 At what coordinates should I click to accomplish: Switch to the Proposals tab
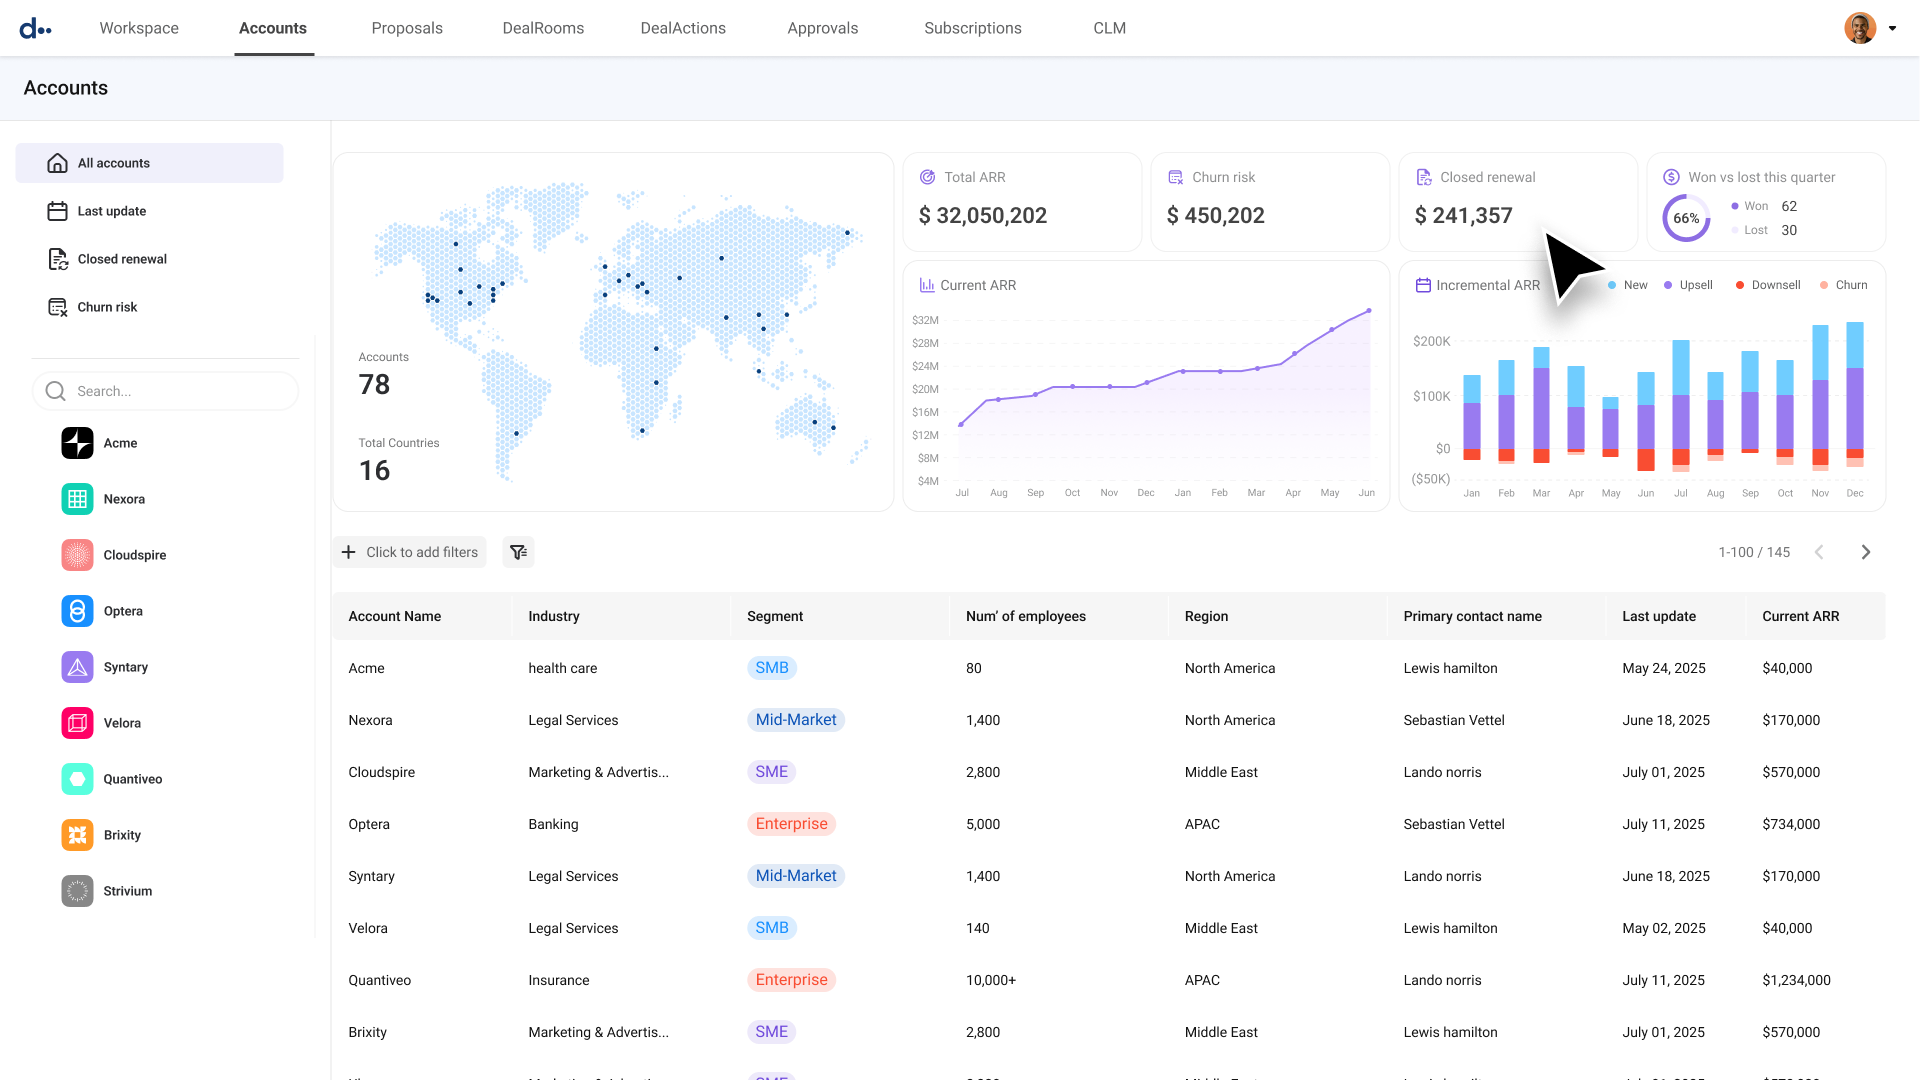click(407, 28)
